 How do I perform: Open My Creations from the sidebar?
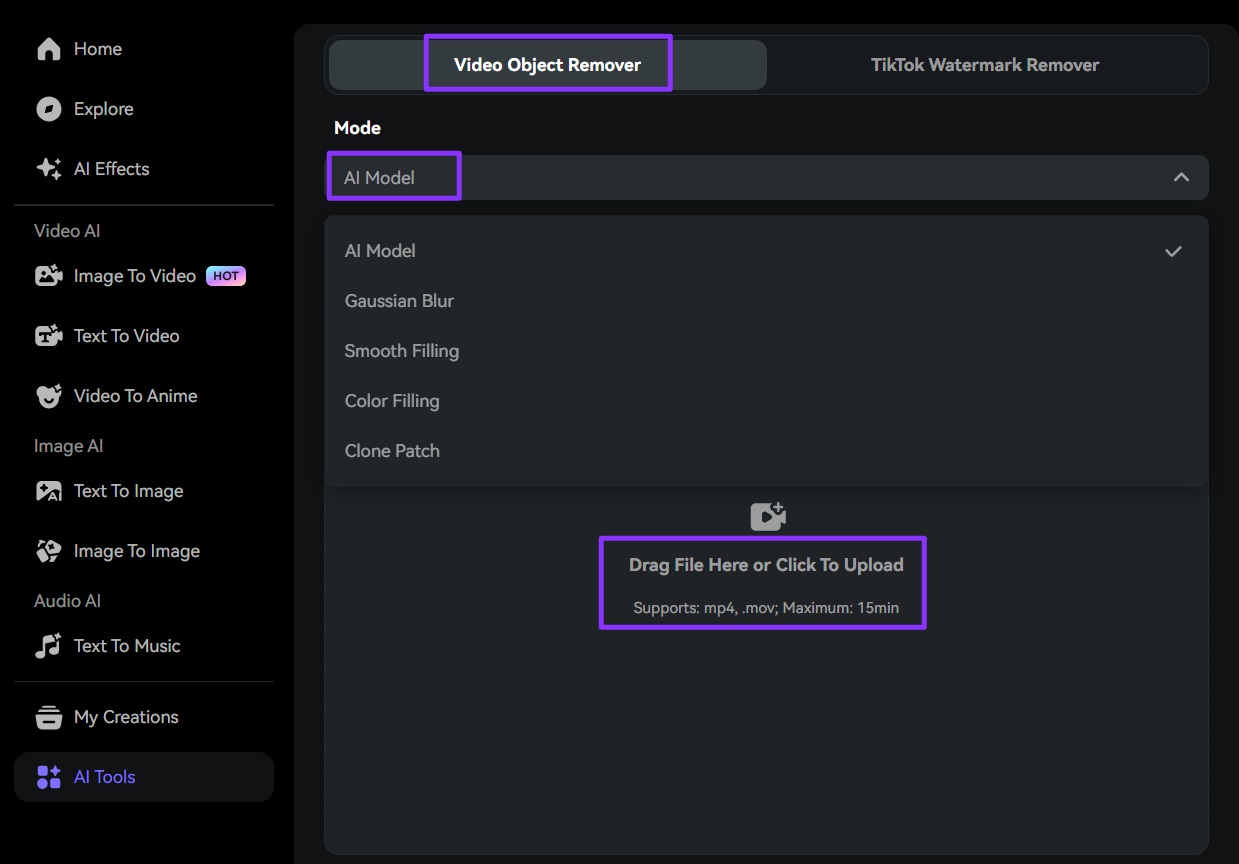[125, 717]
